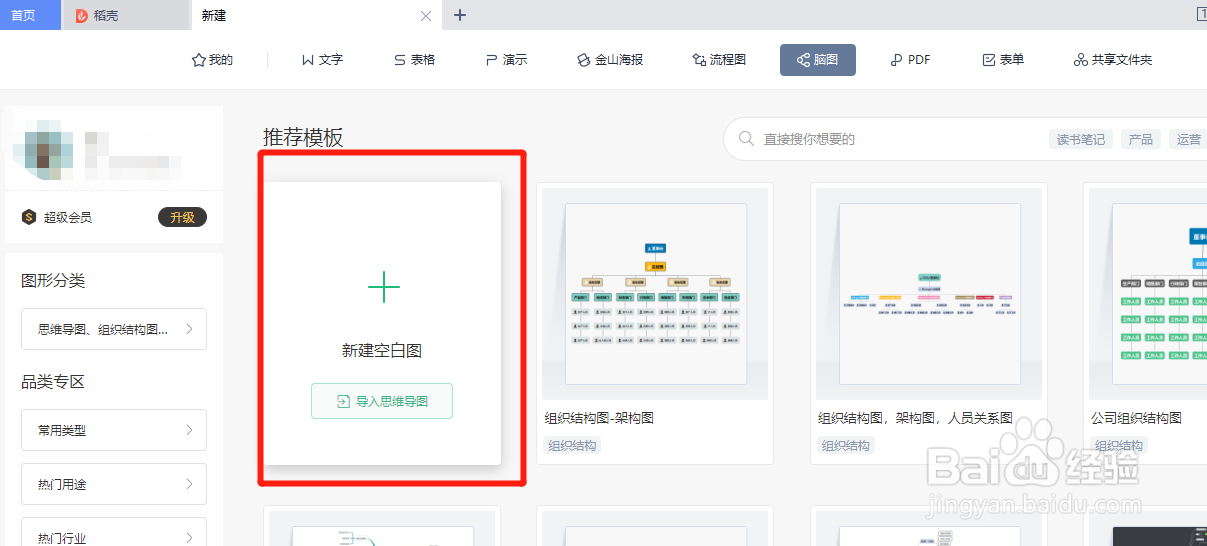
Task: Click the search magnifier icon
Action: tap(746, 139)
